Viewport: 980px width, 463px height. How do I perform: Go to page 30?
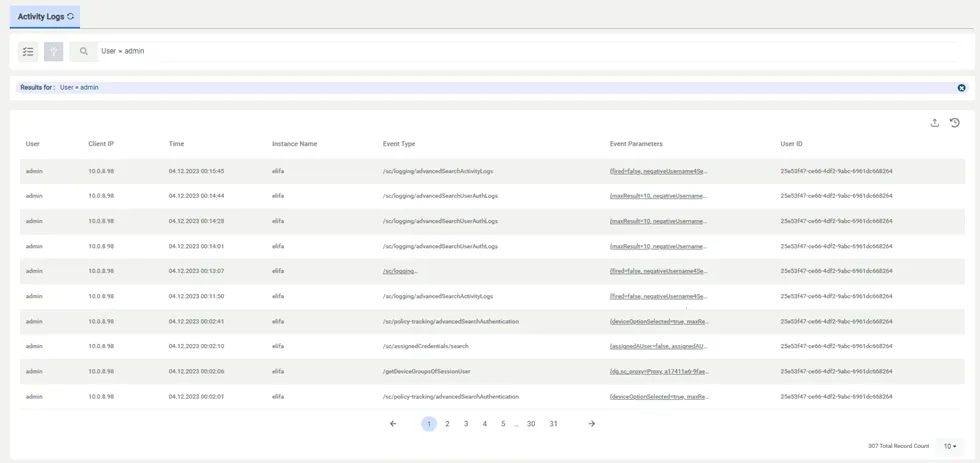pyautogui.click(x=531, y=424)
